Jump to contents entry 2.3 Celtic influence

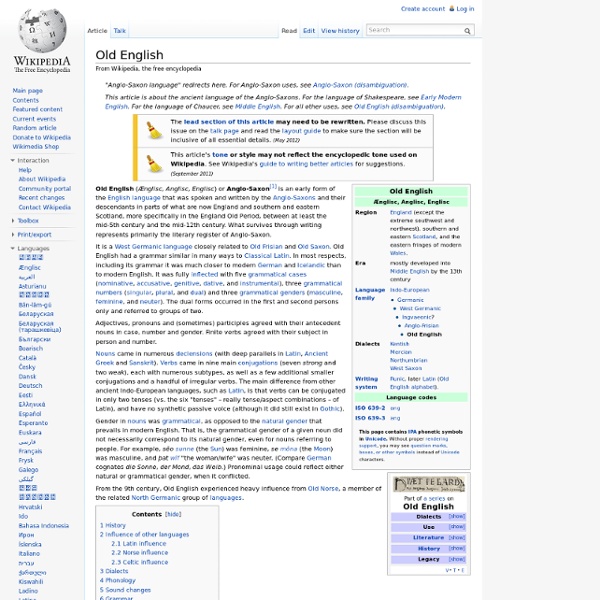point(140,562)
